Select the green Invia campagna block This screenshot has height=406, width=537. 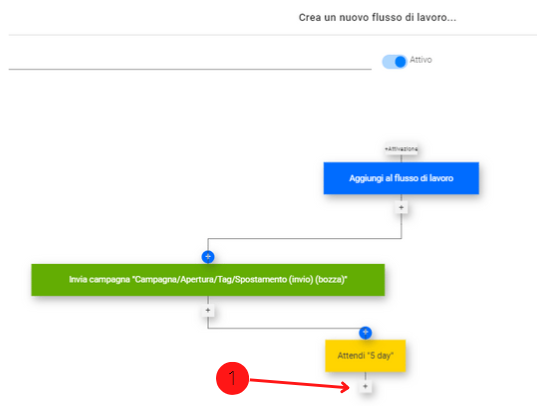point(208,280)
